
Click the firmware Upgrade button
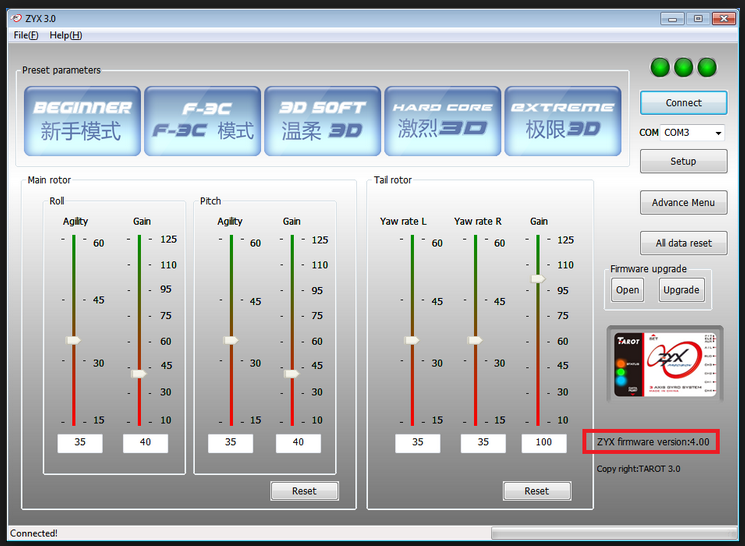(682, 290)
